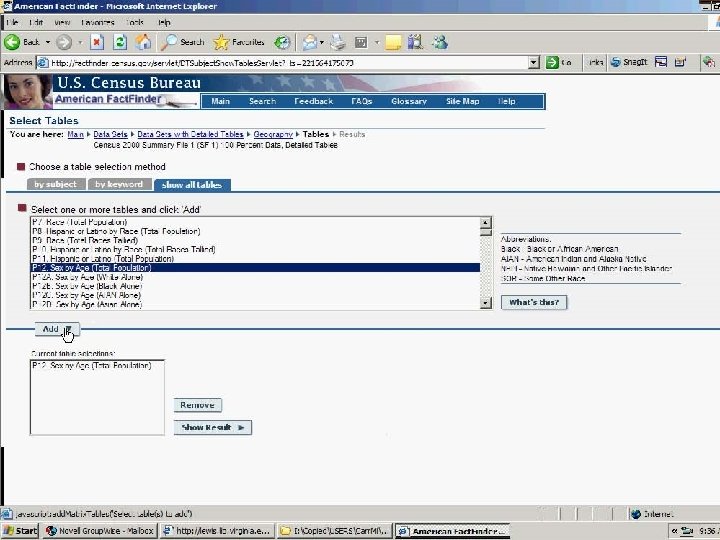Click Feedback in the navigation bar

pos(314,101)
